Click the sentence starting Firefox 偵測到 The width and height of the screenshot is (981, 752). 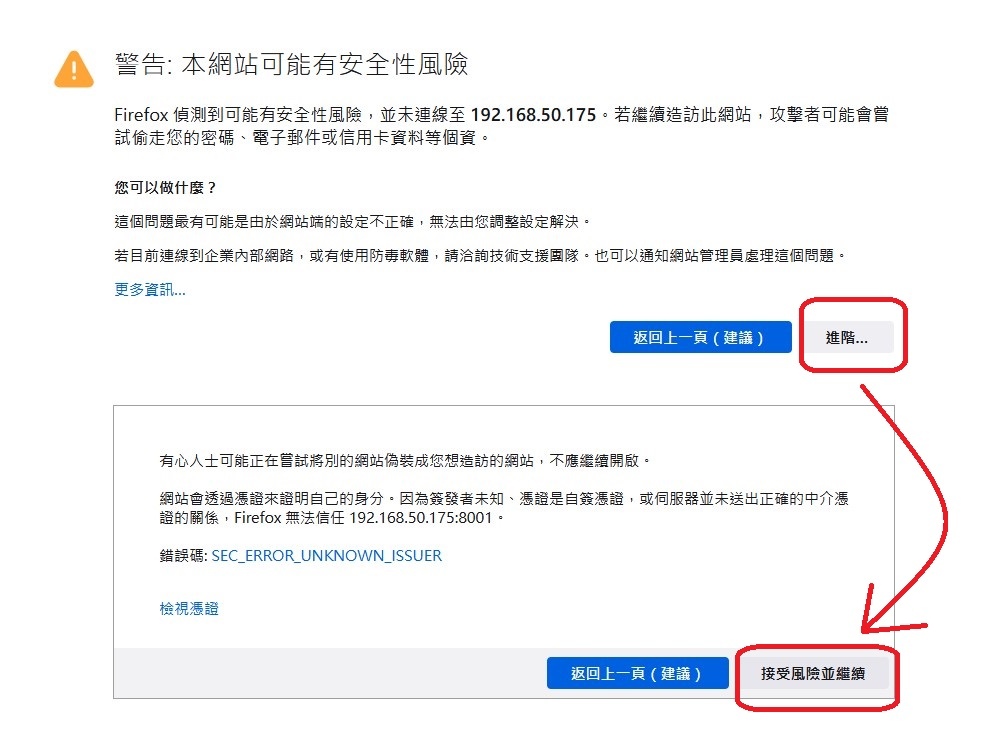(502, 126)
